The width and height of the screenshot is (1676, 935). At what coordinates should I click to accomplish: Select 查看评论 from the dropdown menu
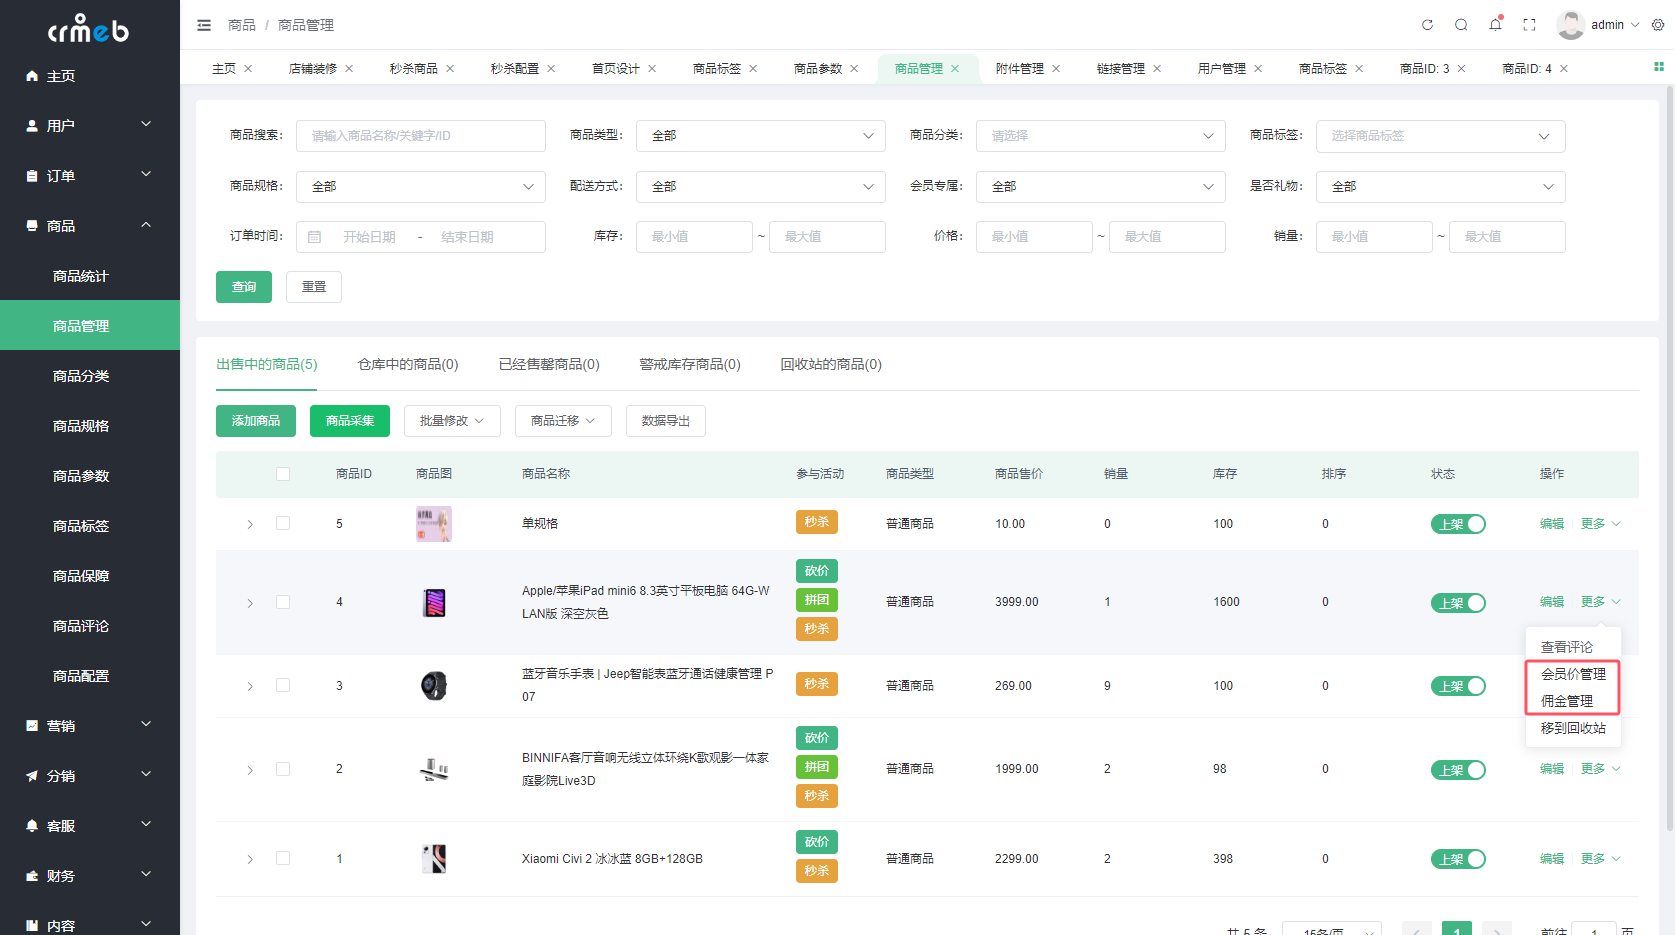(x=1573, y=647)
